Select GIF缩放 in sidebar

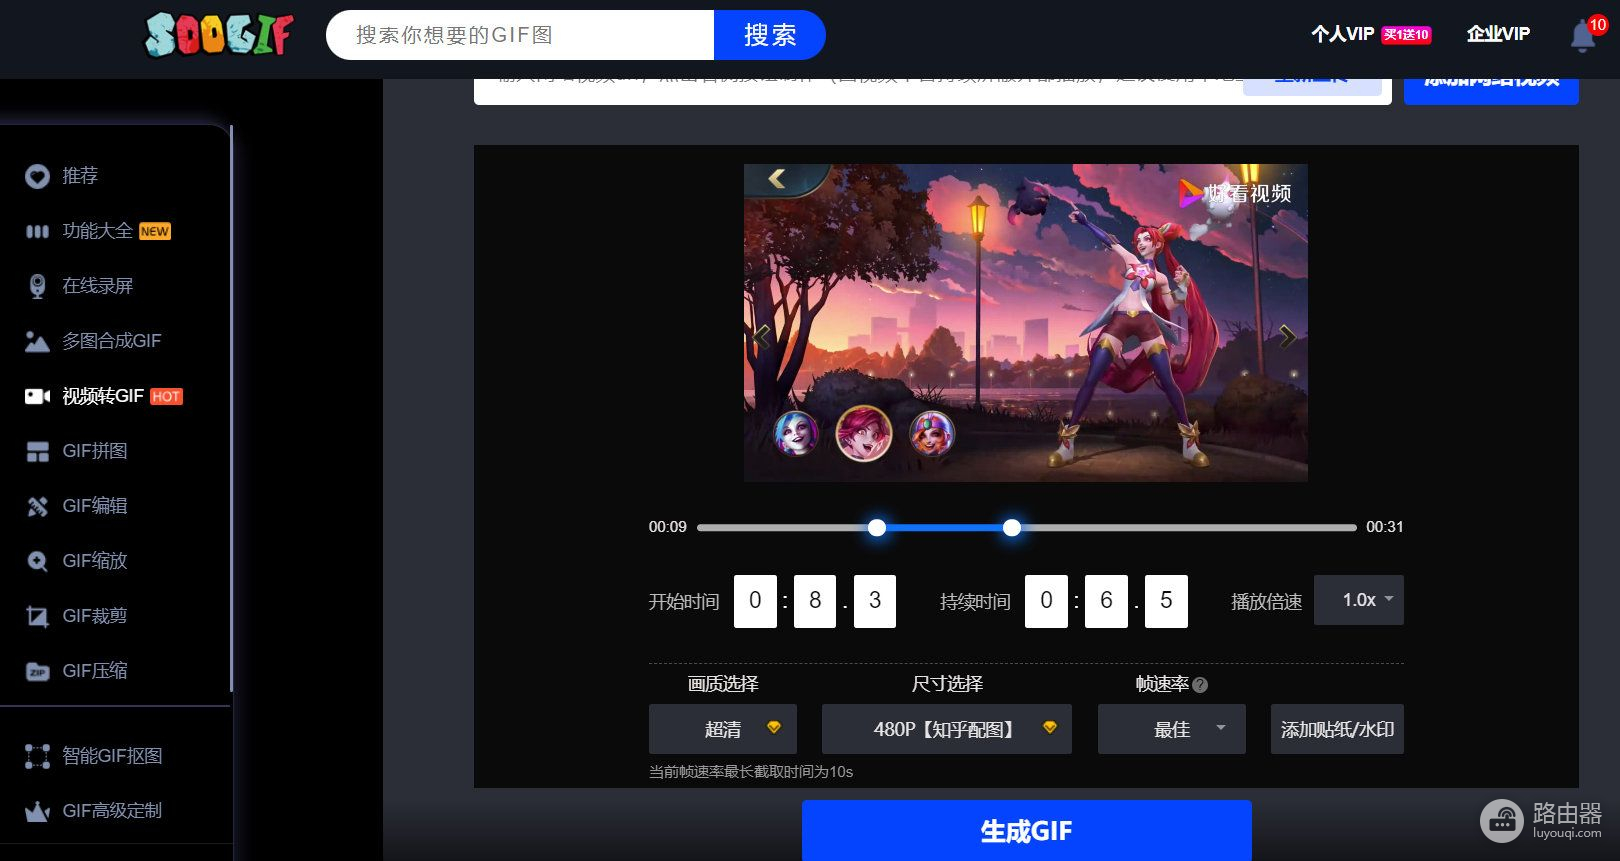click(x=94, y=561)
